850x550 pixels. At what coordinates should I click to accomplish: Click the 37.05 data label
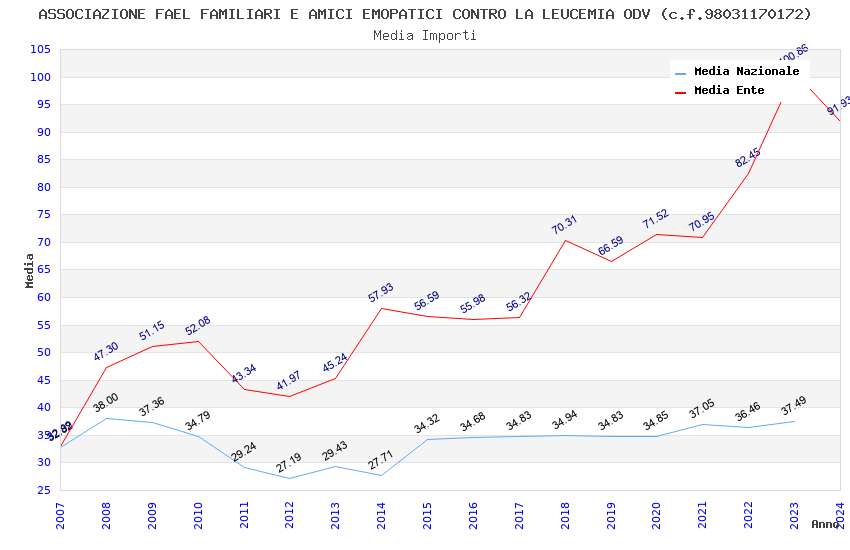pos(702,409)
